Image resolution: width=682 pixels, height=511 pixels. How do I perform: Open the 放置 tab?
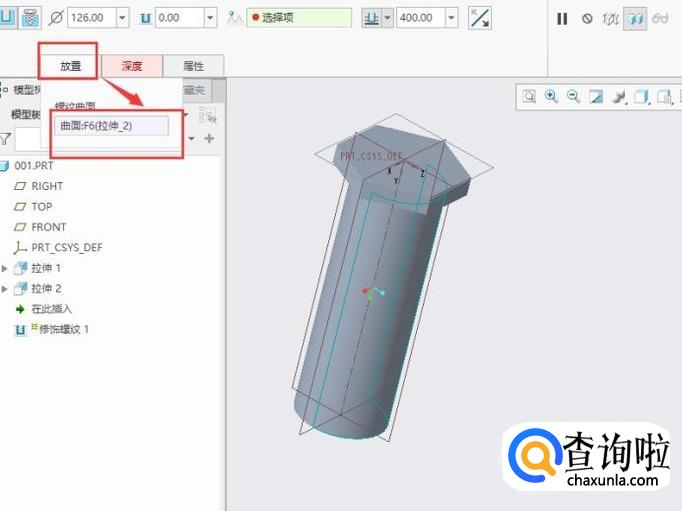(70, 66)
